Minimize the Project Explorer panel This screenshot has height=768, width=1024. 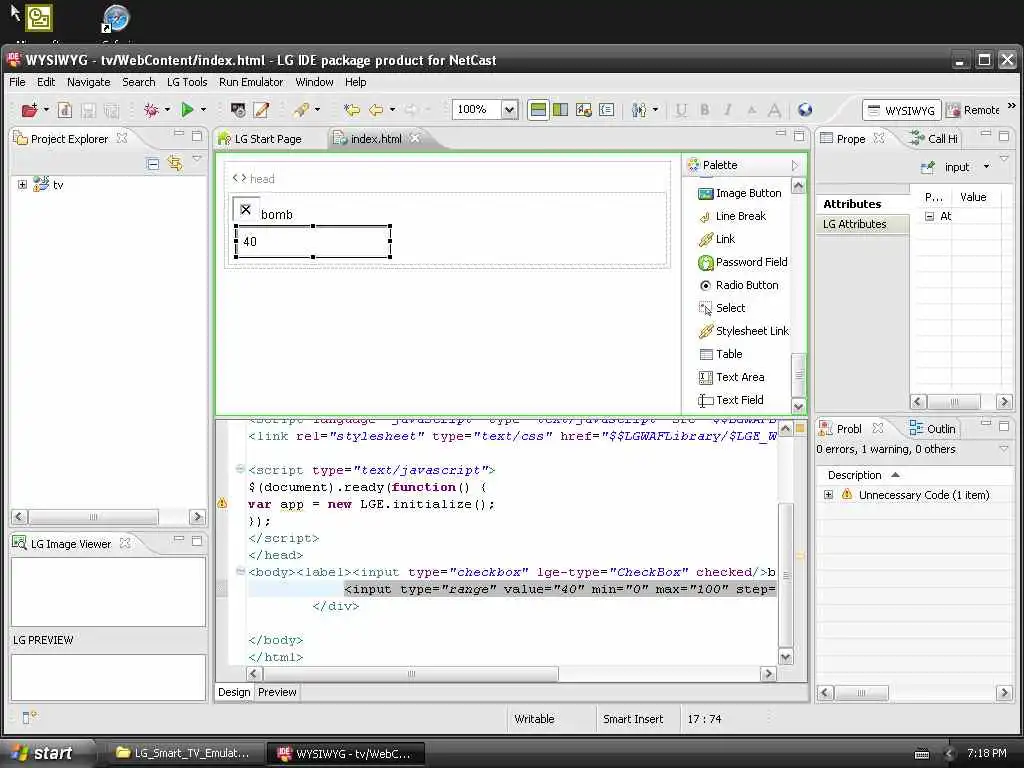[x=179, y=133]
